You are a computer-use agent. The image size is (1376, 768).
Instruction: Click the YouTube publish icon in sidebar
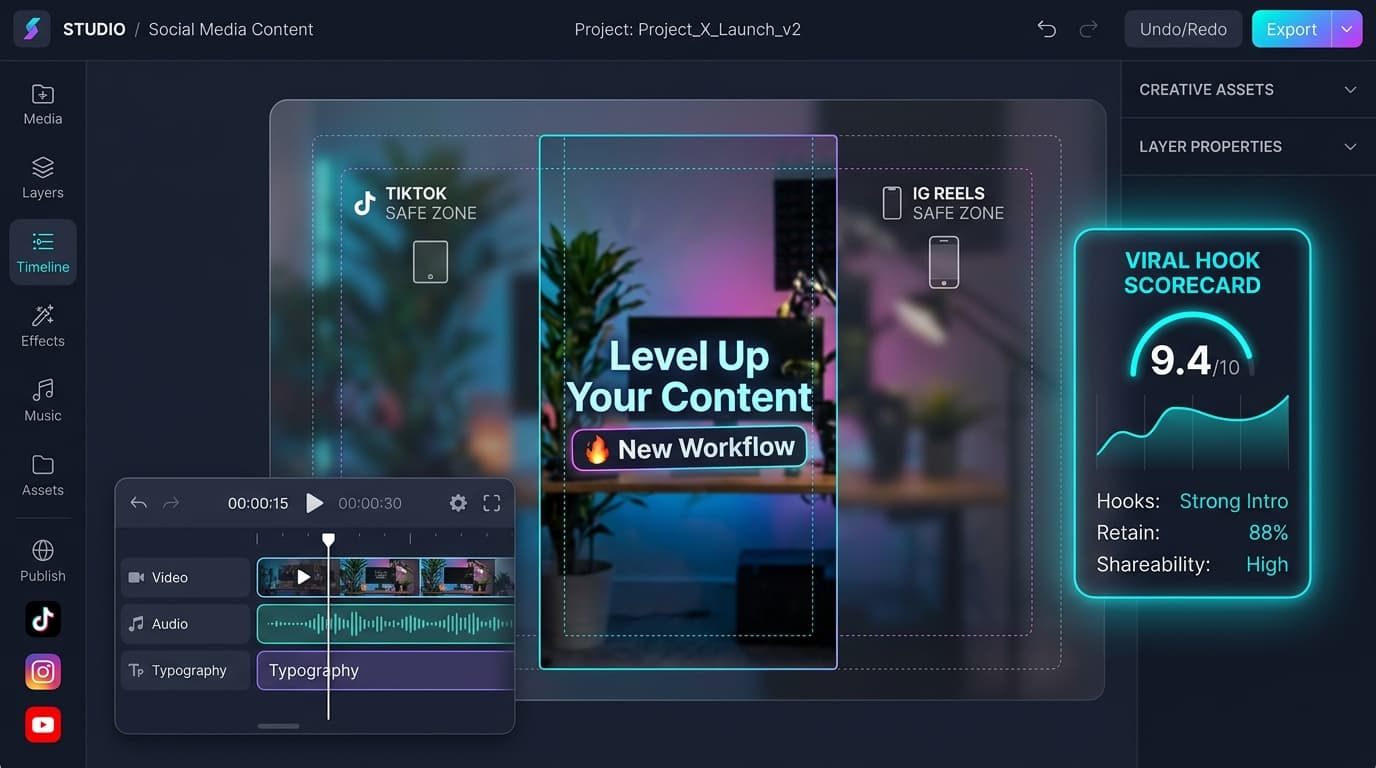point(43,725)
